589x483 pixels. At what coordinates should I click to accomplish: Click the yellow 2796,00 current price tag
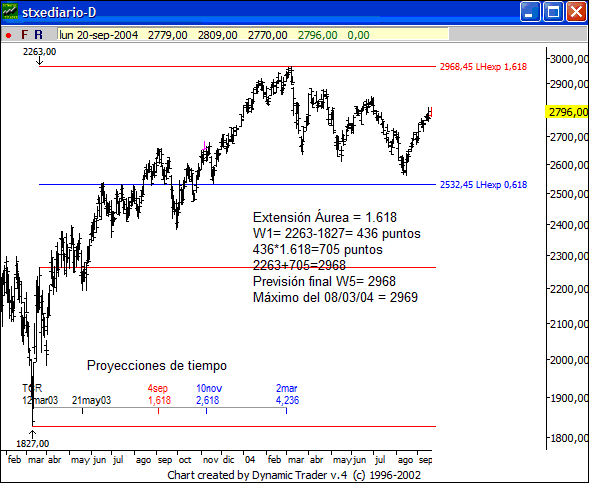pos(566,112)
